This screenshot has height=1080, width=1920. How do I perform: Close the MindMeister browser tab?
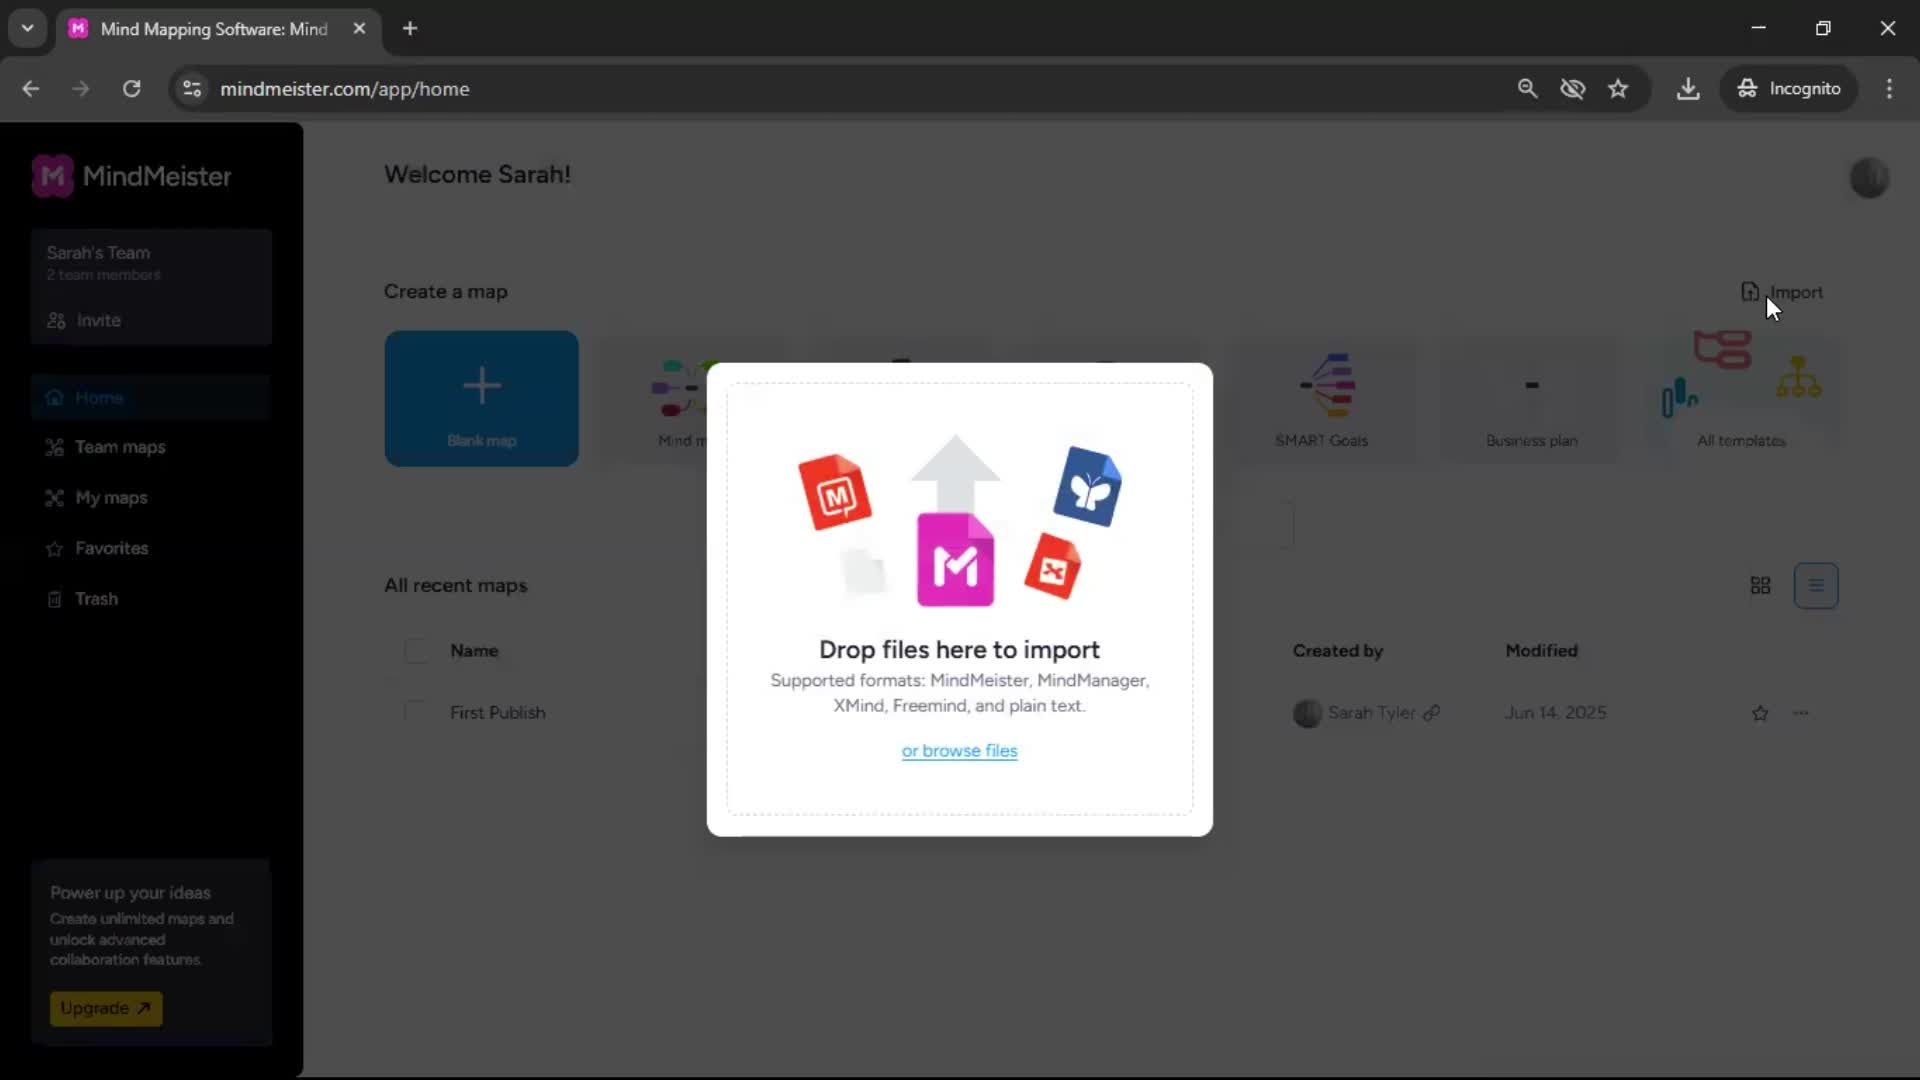click(x=359, y=29)
